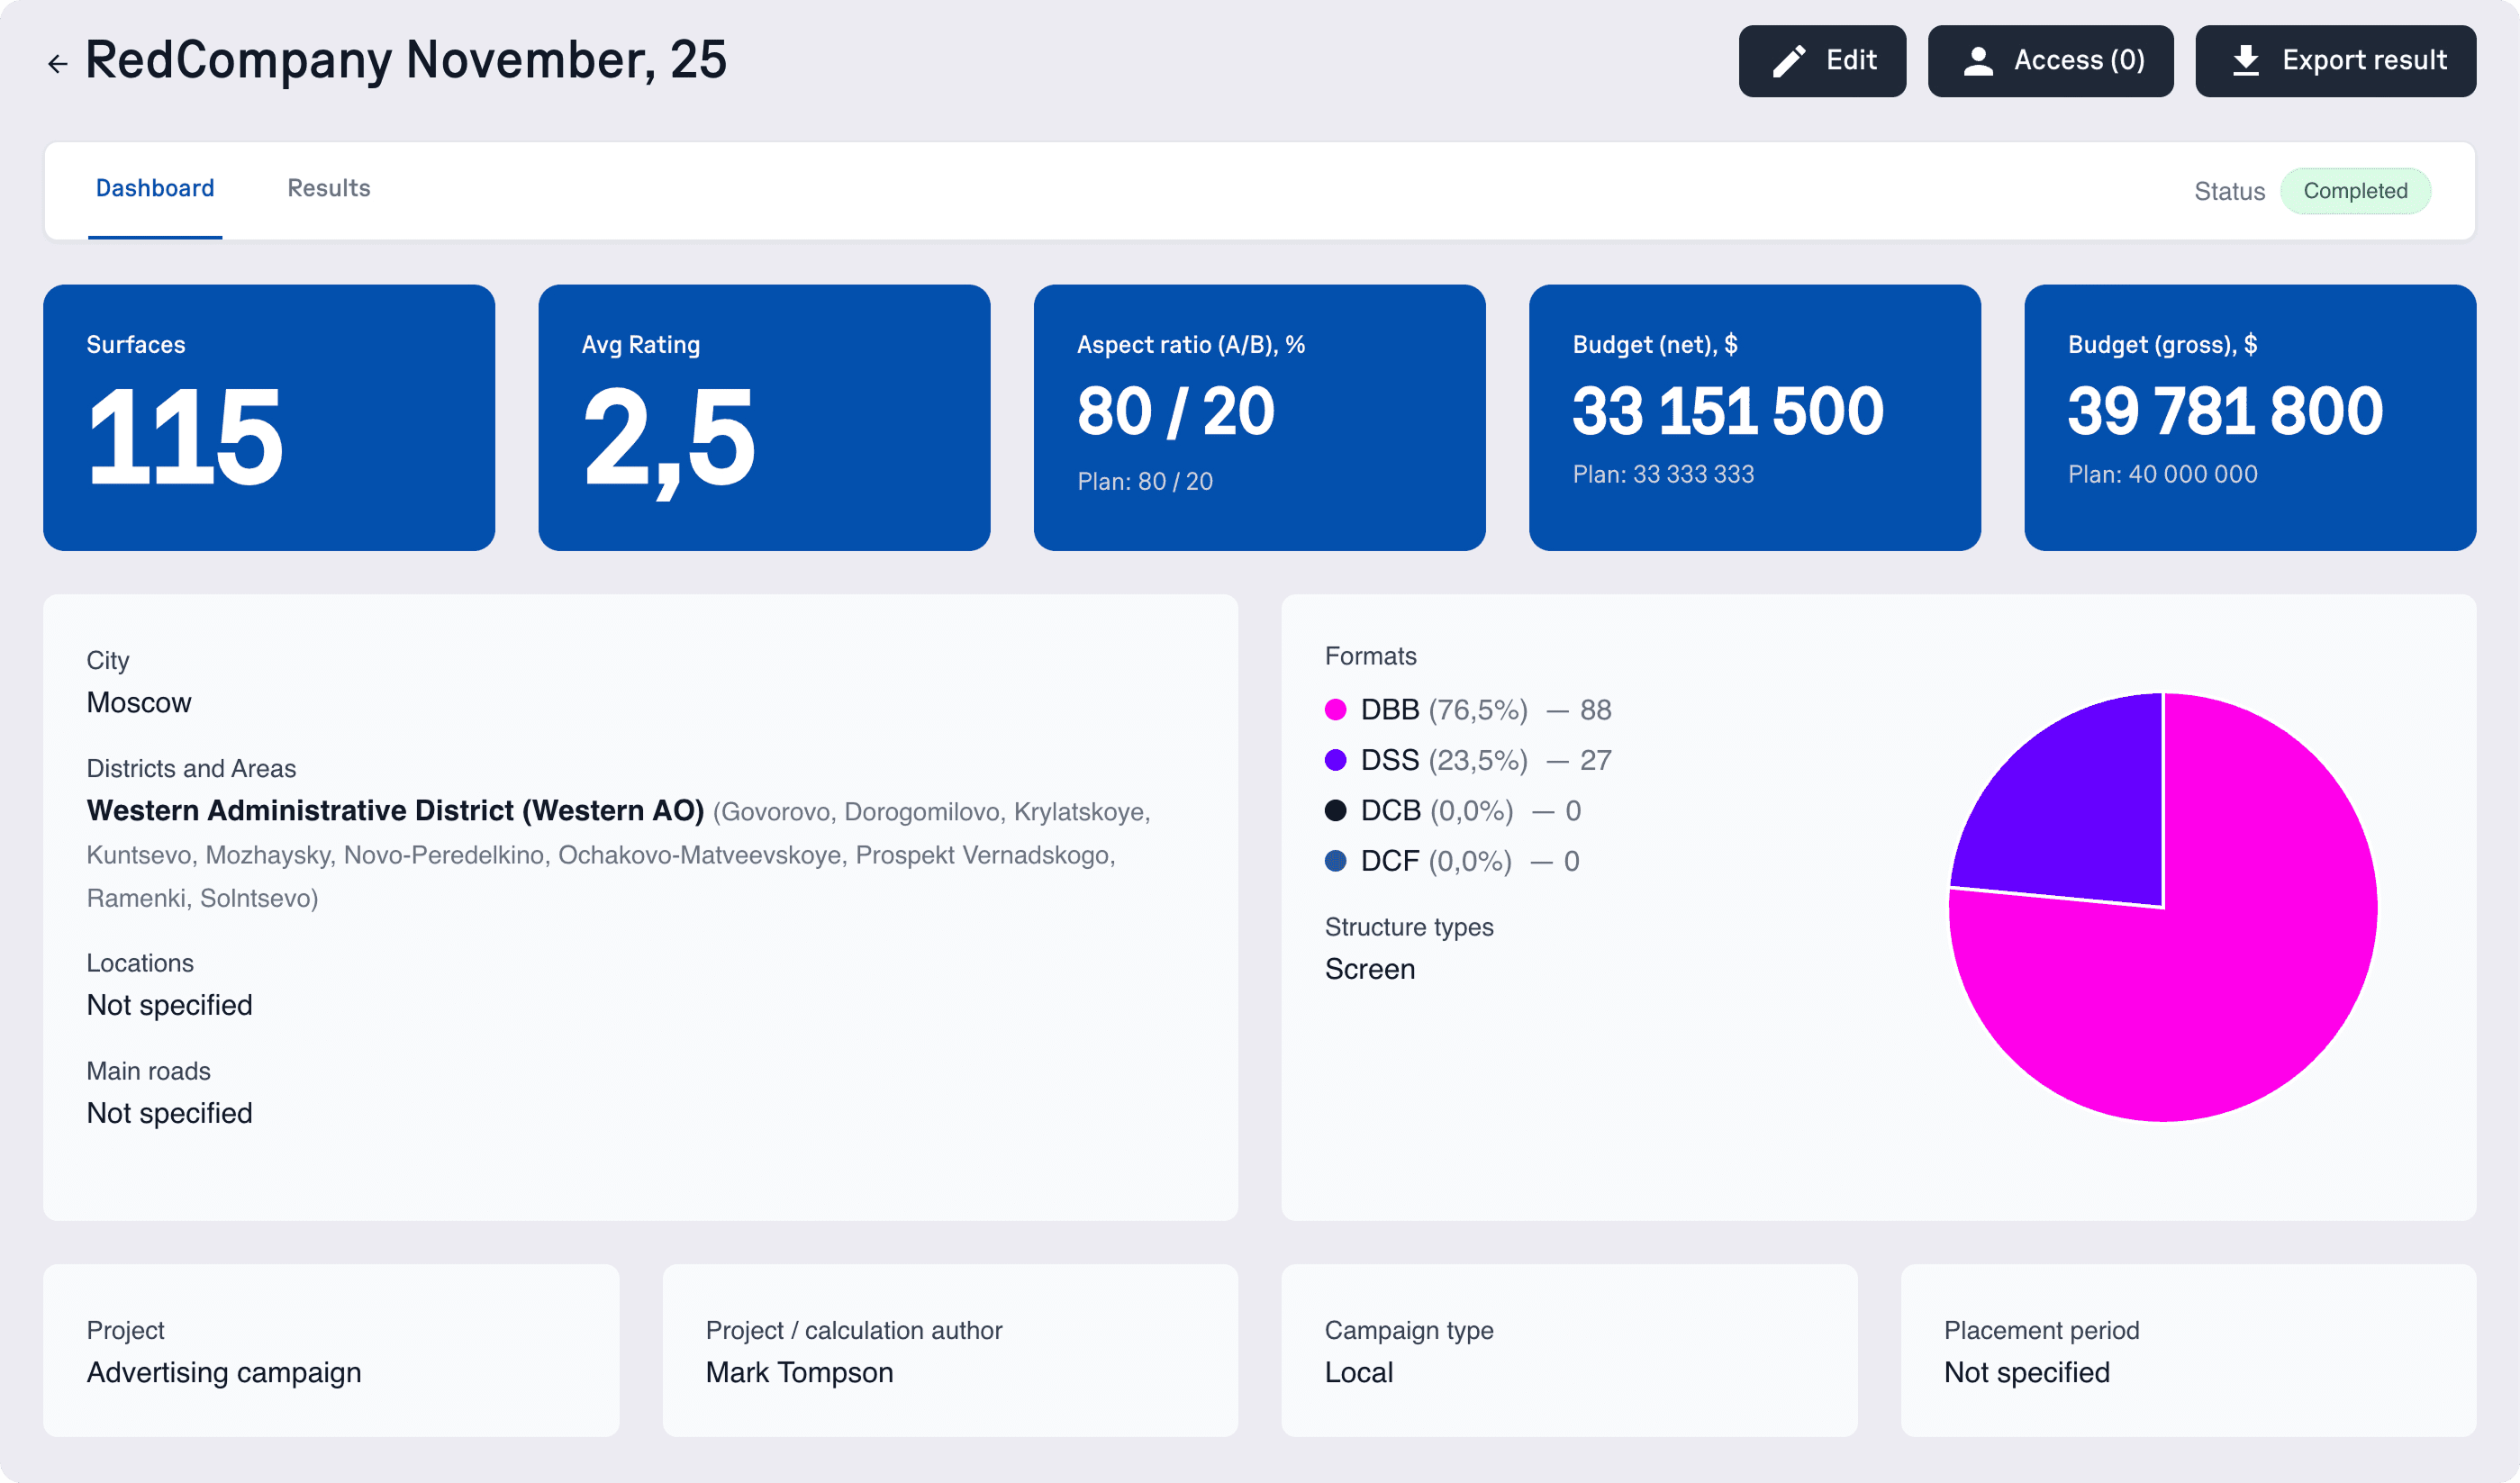The width and height of the screenshot is (2520, 1483).
Task: Click DCB (0,0%) legend label
Action: pos(1437,810)
